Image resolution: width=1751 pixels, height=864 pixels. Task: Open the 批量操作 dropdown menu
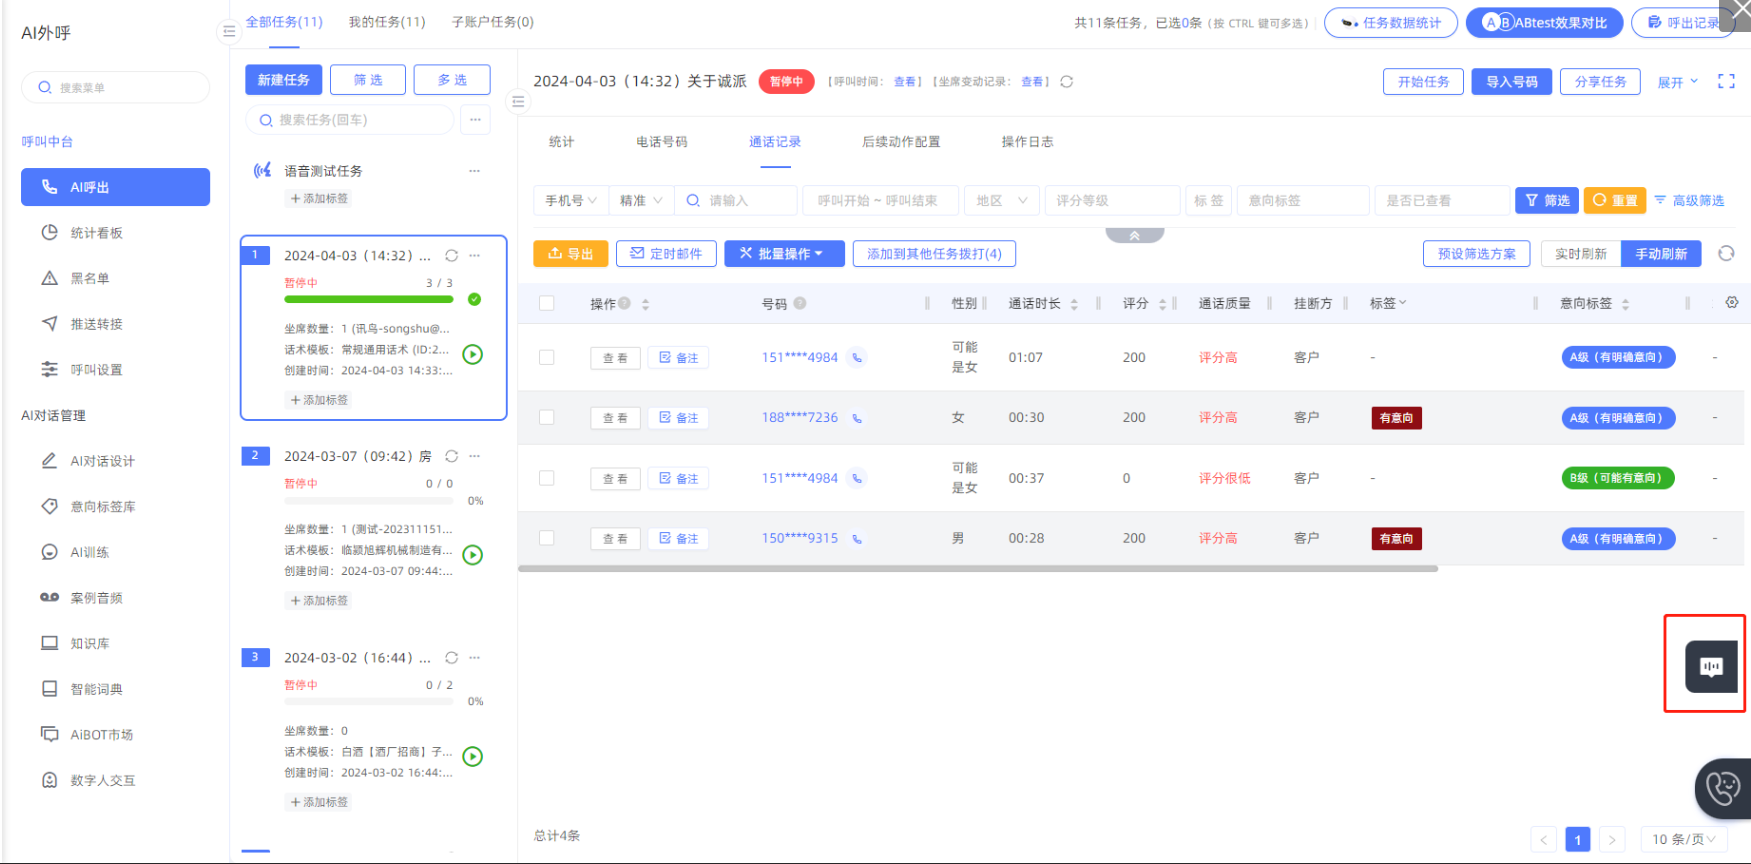tap(784, 254)
